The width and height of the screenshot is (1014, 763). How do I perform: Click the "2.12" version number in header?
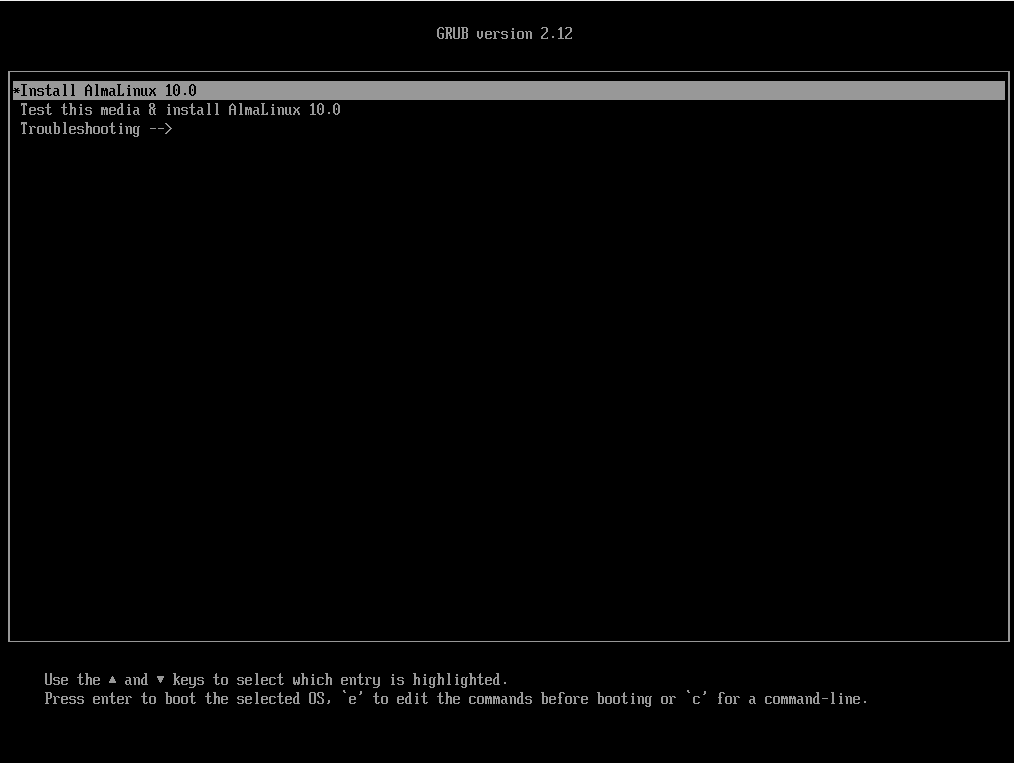[556, 34]
